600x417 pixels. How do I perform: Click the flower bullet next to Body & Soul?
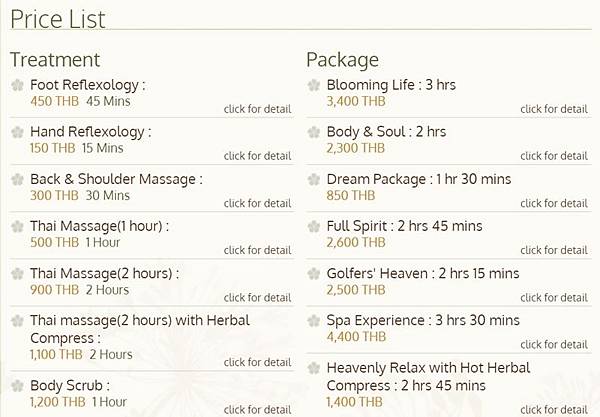(314, 132)
